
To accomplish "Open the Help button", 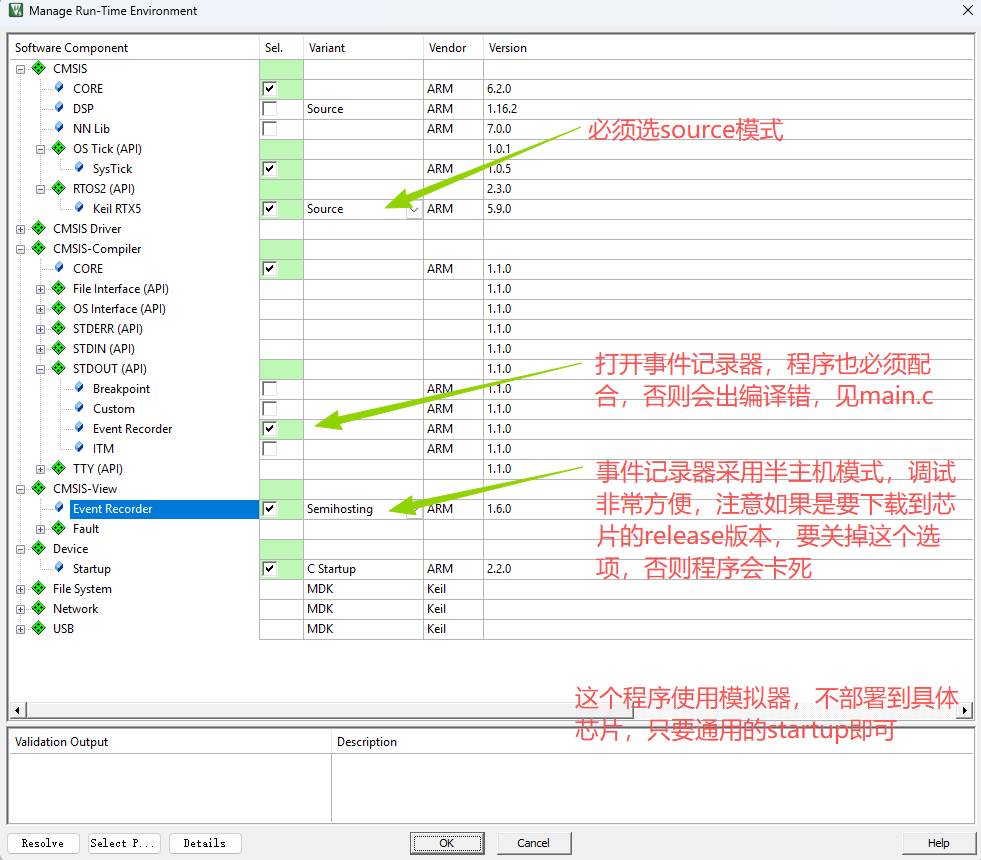I will pos(938,843).
